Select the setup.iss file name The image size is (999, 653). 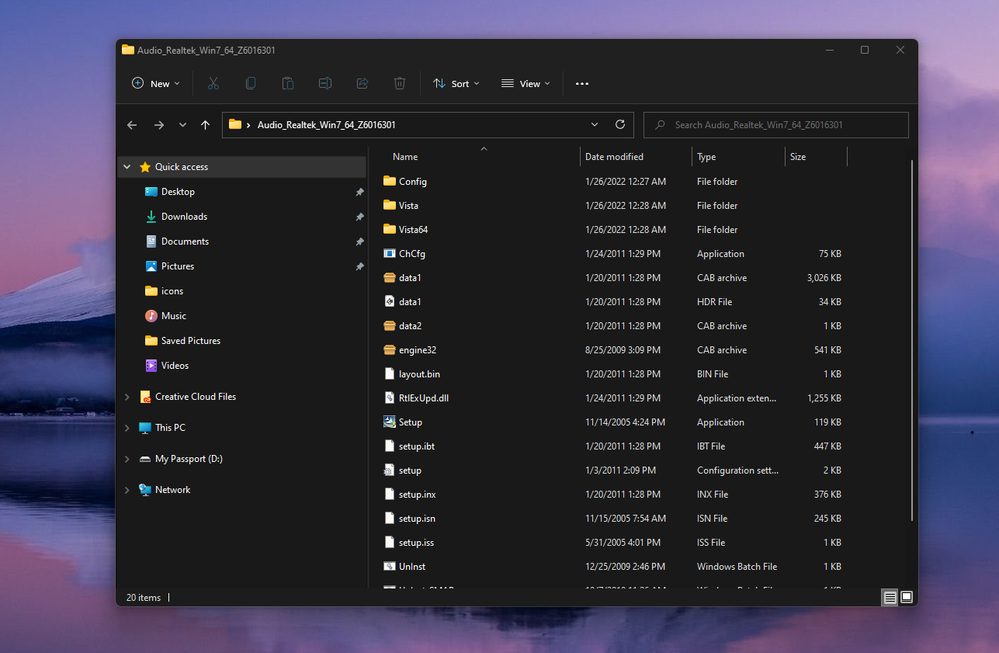(x=416, y=543)
